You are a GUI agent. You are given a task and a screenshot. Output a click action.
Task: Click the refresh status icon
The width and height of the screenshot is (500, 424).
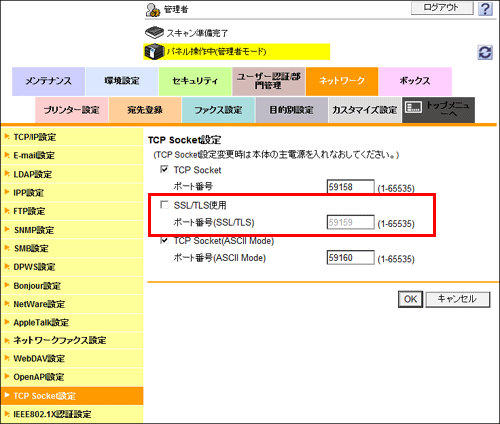485,52
